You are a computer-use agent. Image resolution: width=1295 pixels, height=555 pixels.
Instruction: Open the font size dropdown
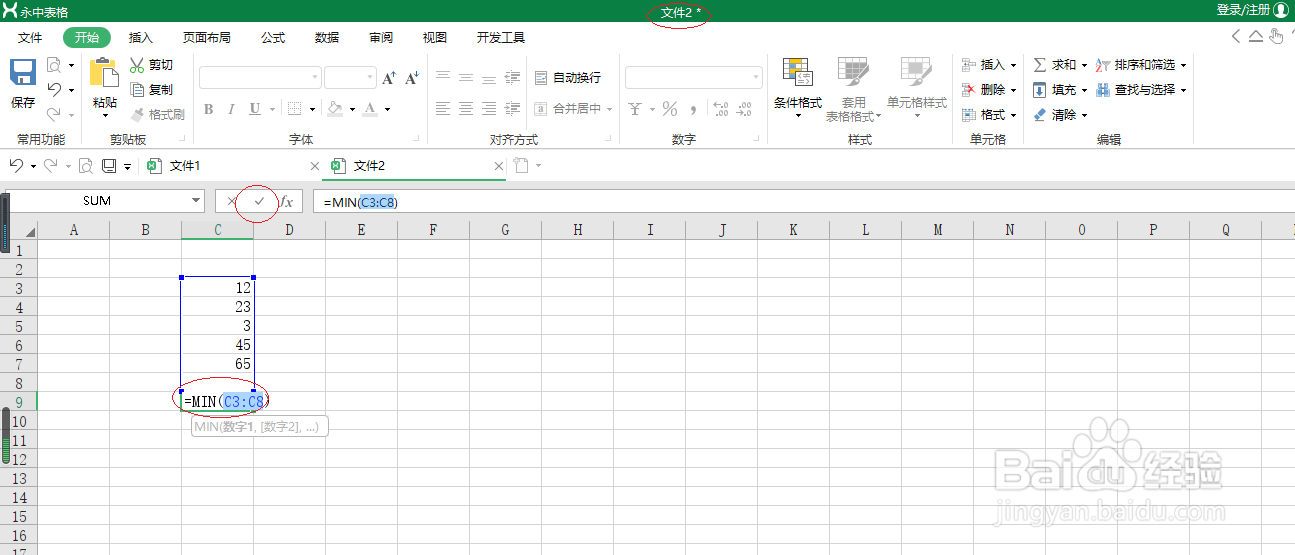(x=370, y=77)
